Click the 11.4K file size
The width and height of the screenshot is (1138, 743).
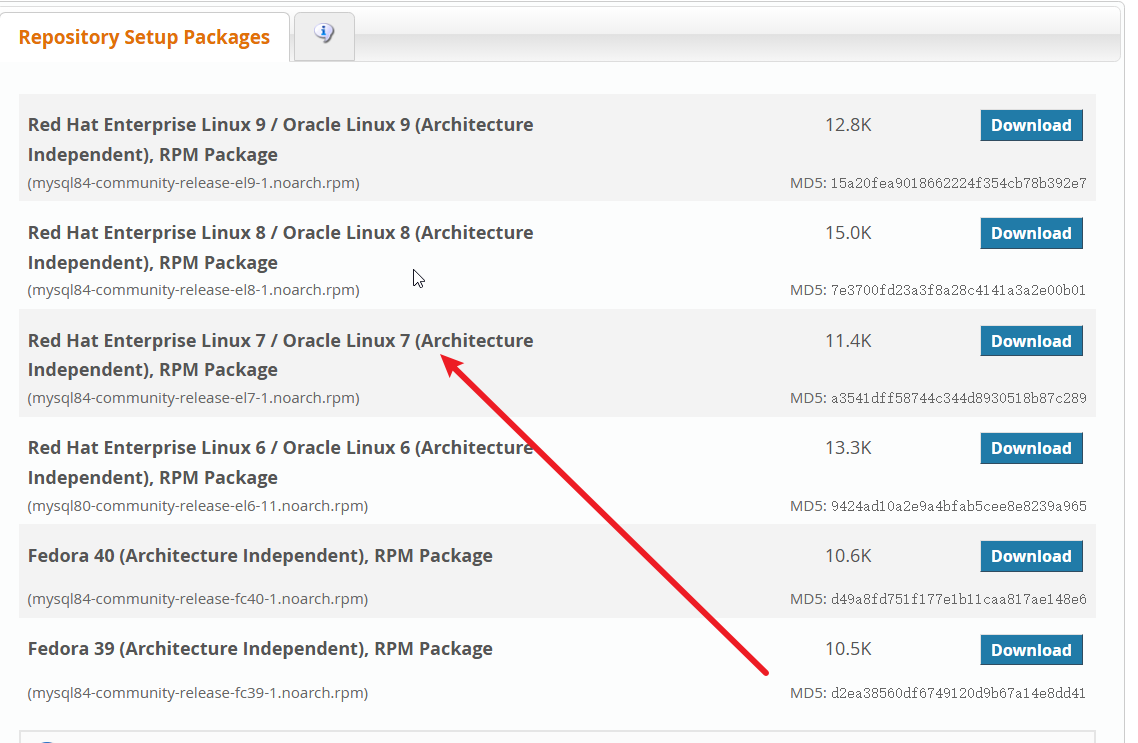pyautogui.click(x=848, y=340)
